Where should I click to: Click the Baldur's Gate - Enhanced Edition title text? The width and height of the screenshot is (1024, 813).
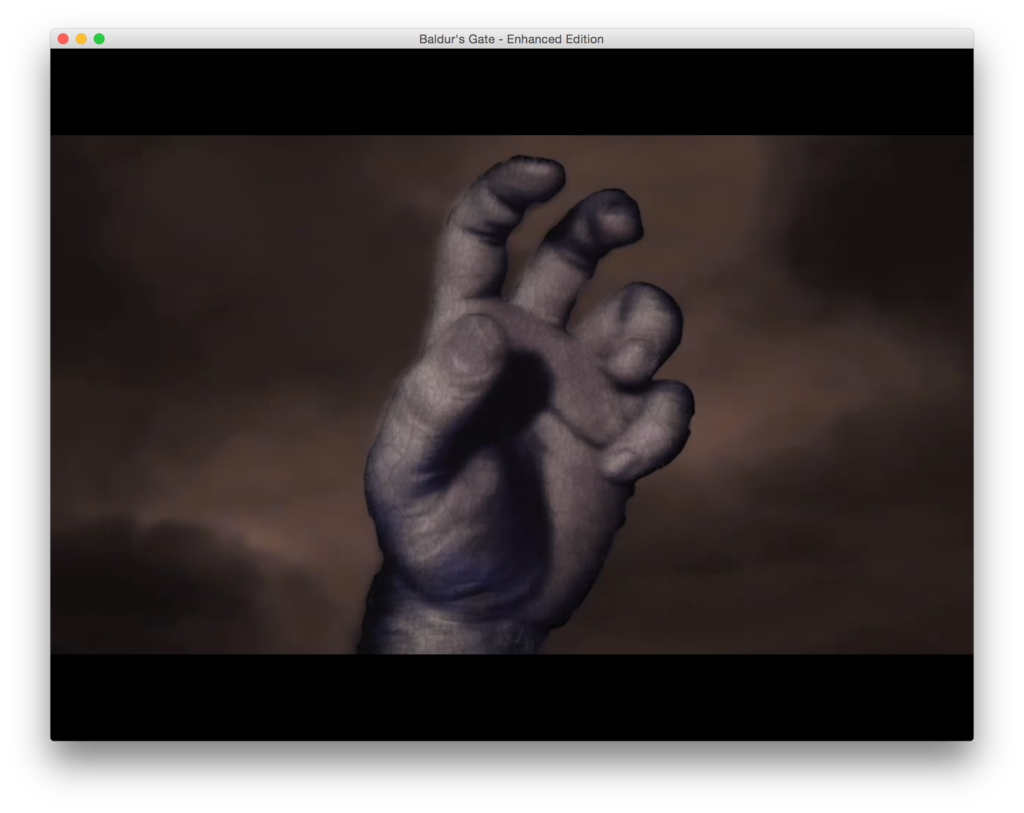point(511,39)
